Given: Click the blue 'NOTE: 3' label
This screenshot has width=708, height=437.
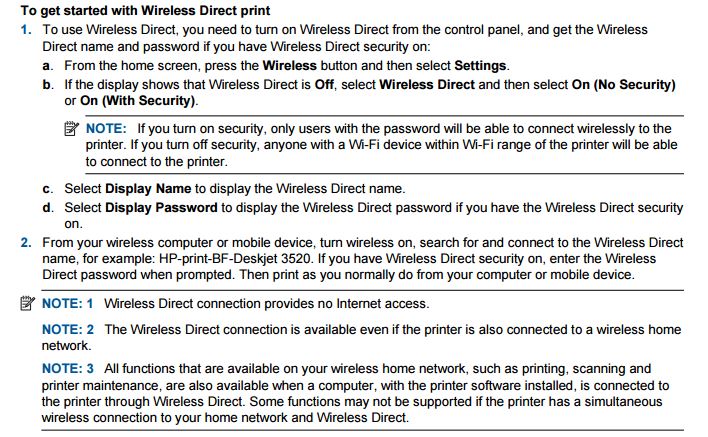Looking at the screenshot, I should tap(68, 368).
